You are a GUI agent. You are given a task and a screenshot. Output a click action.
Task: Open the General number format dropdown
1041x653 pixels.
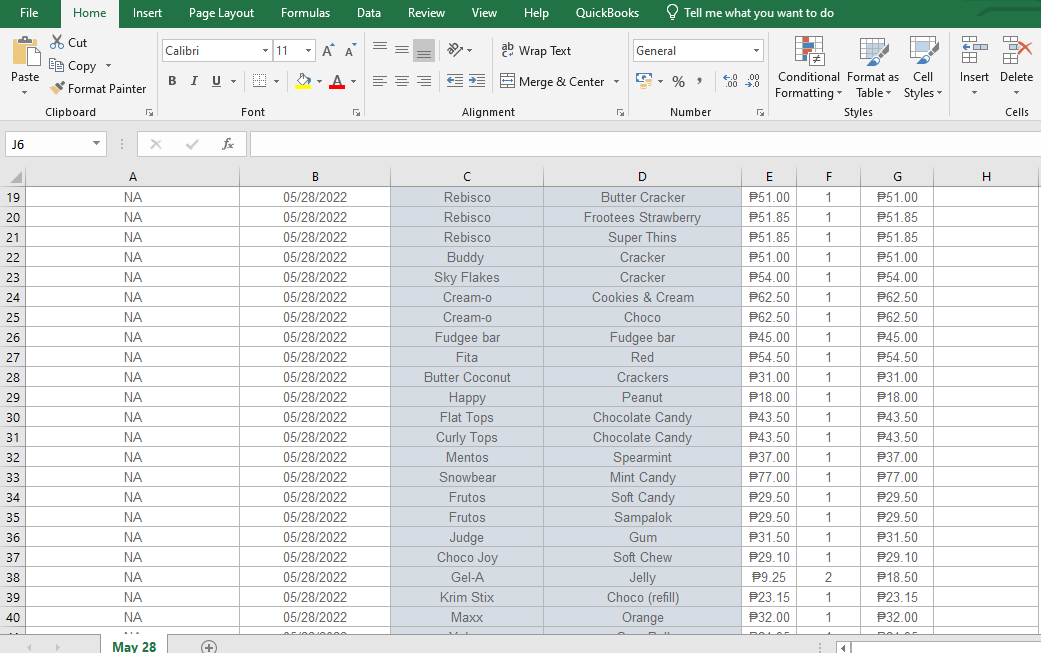click(756, 50)
